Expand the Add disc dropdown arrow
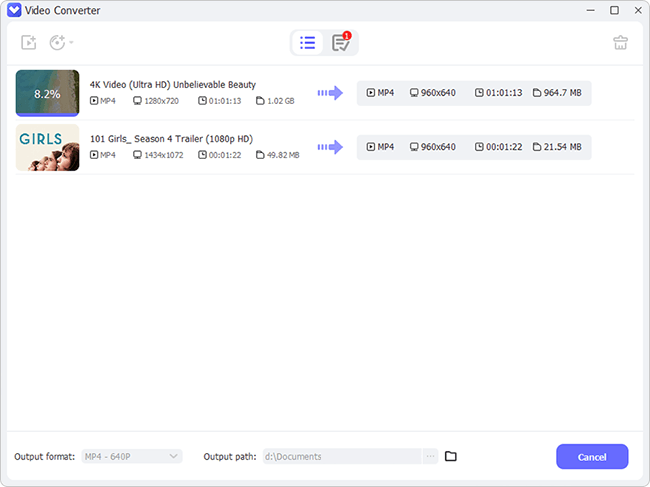650x487 pixels. [x=71, y=42]
